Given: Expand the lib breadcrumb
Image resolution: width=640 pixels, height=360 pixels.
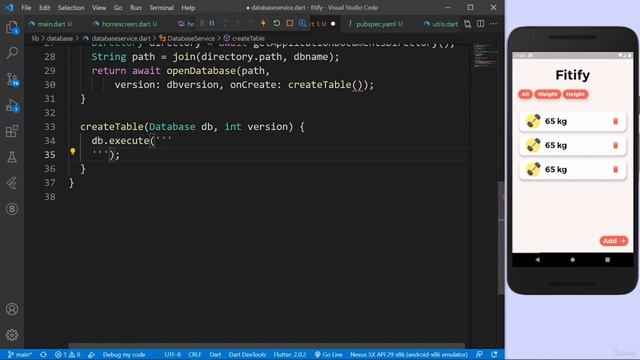Looking at the screenshot, I should click(36, 38).
